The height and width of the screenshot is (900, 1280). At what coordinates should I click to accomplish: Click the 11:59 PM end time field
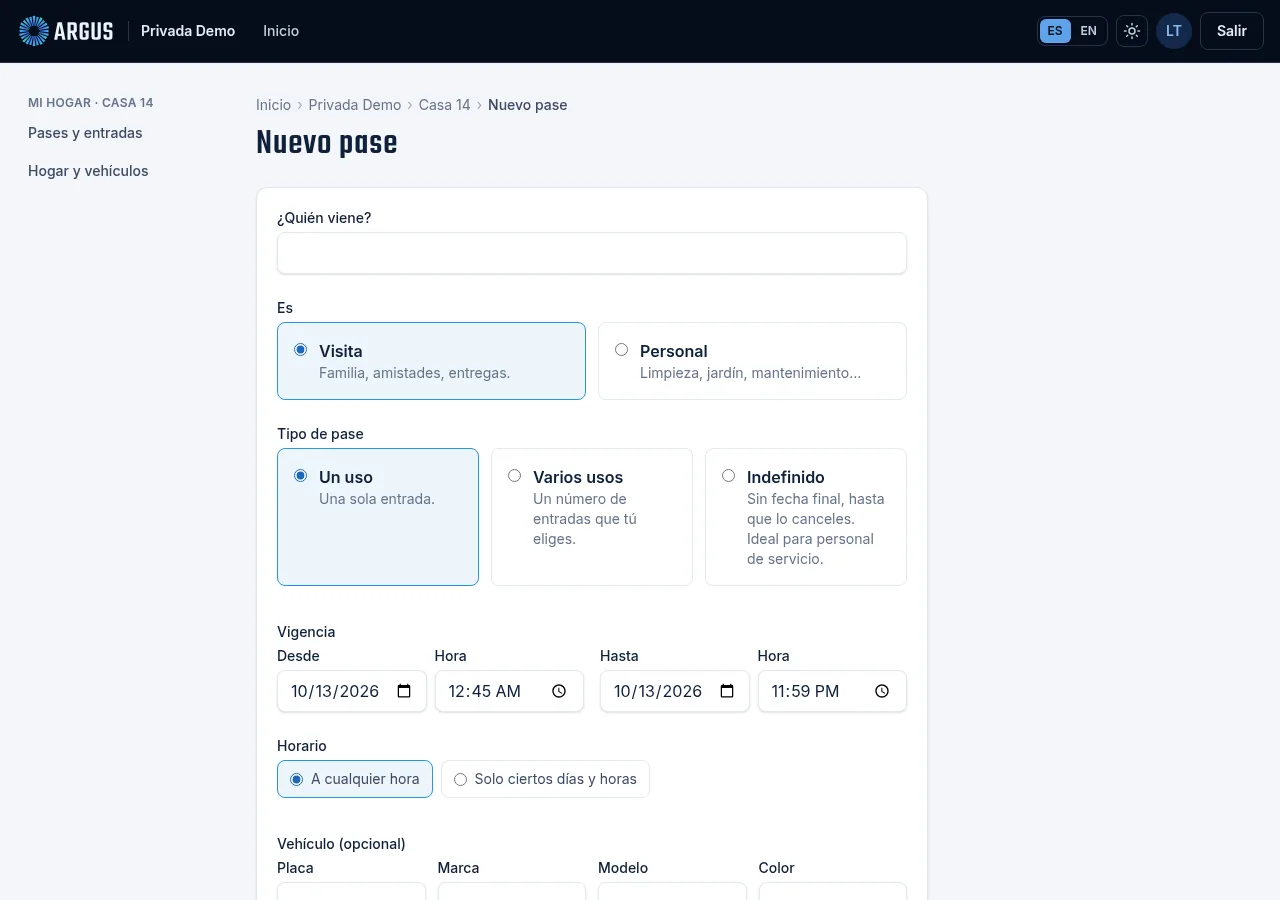point(832,691)
